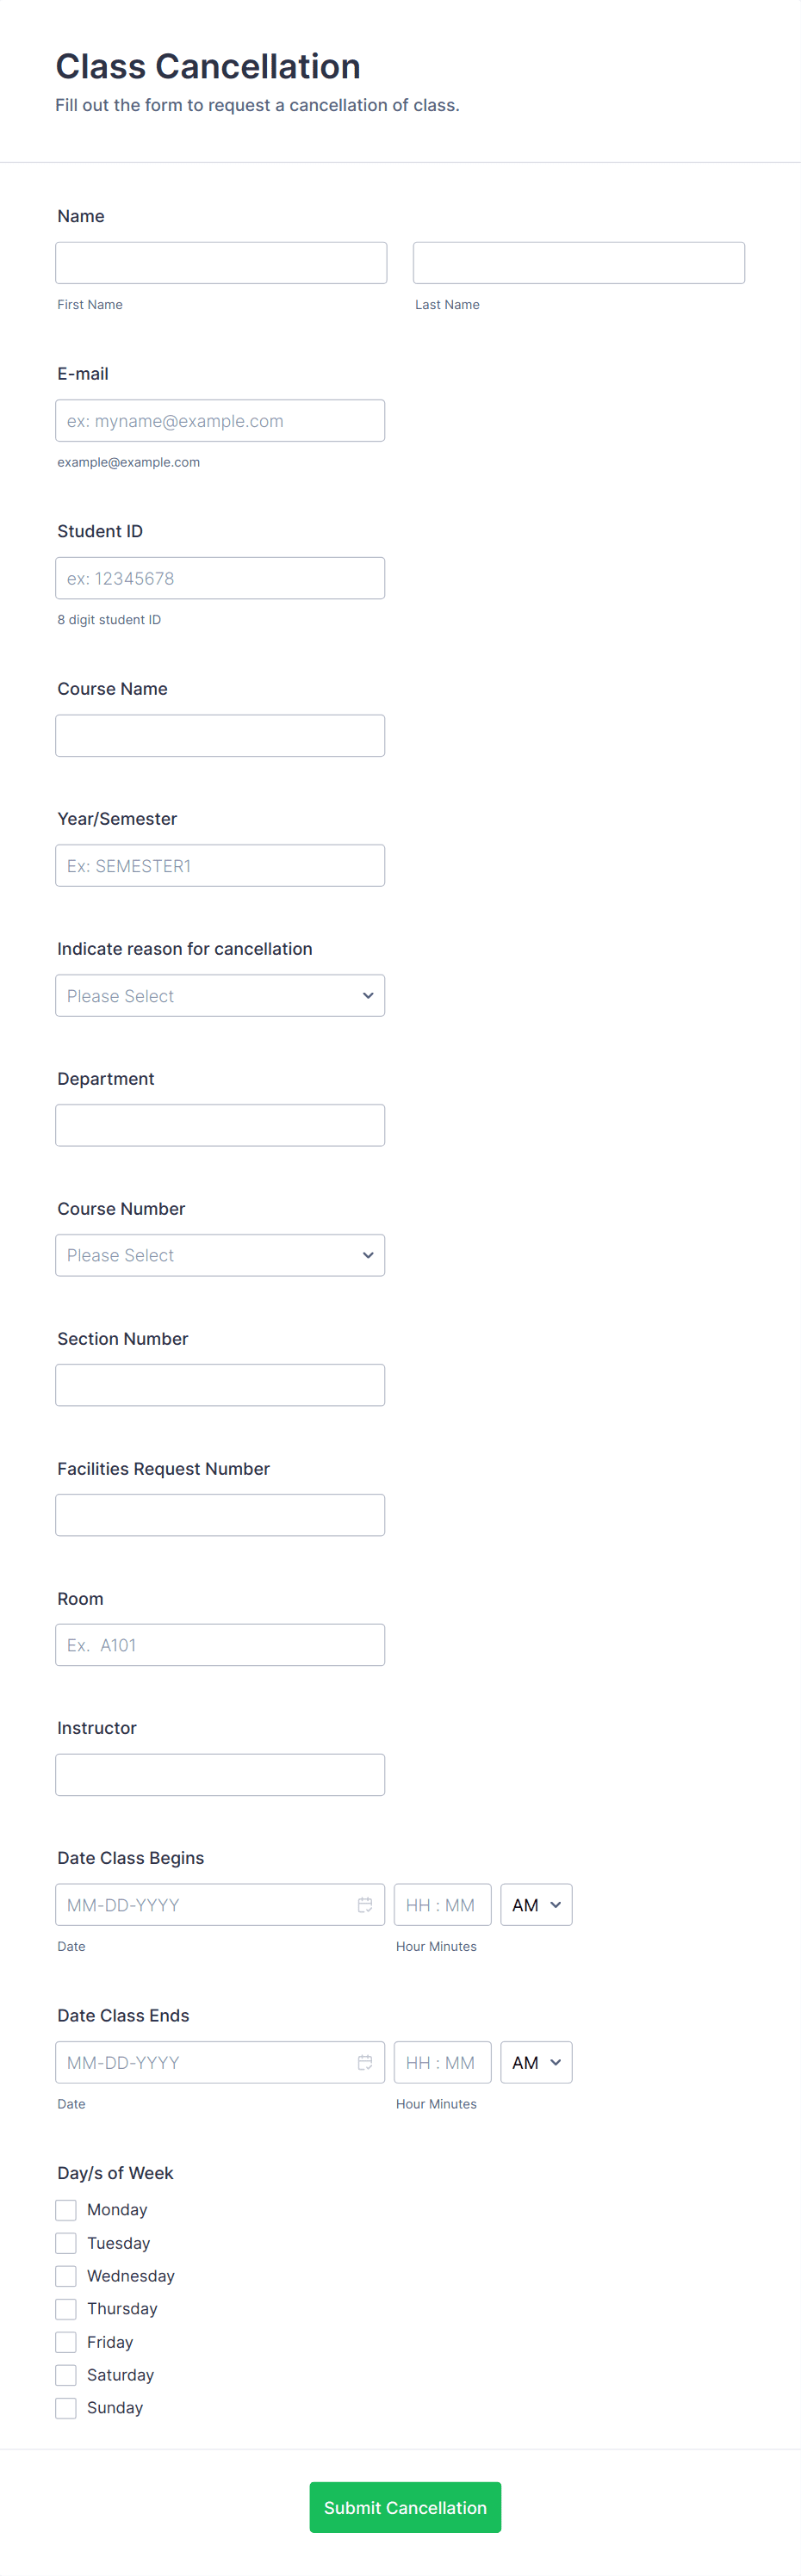801x2576 pixels.
Task: Open calendar picker for Date Class Ends
Action: click(365, 2062)
